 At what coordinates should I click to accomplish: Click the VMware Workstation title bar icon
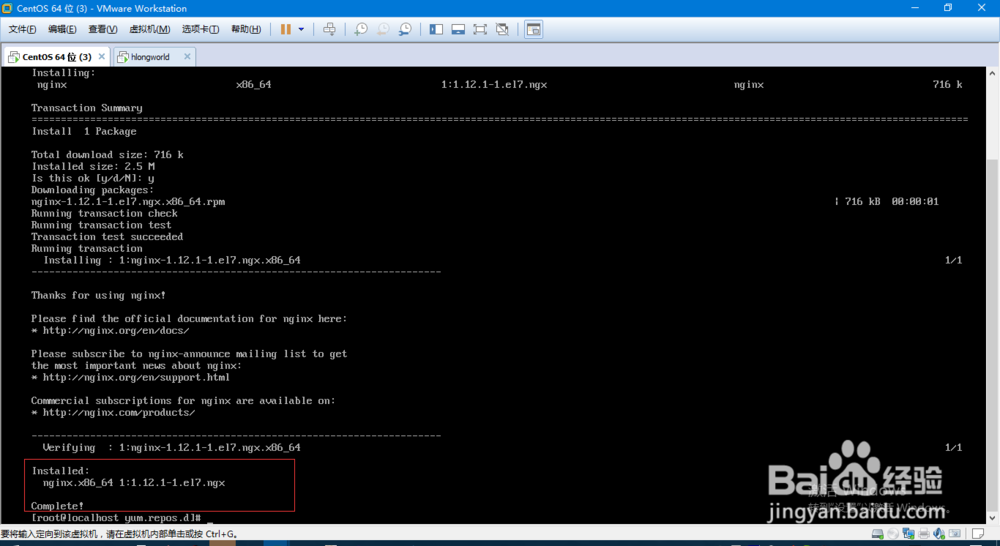click(7, 8)
